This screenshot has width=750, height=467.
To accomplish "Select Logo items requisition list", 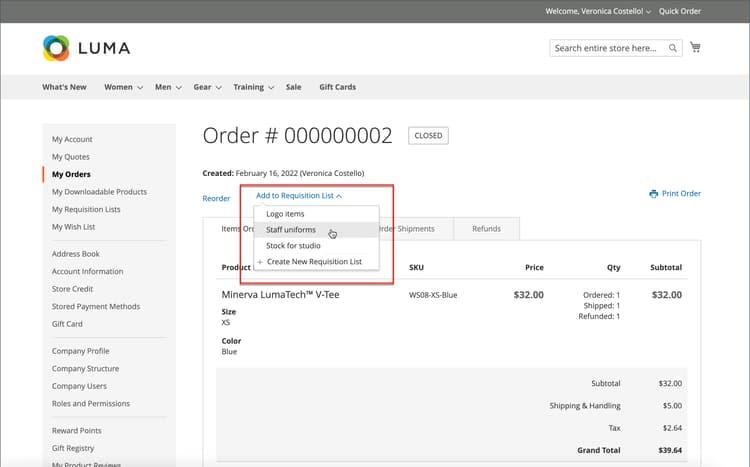I will 316,214.
